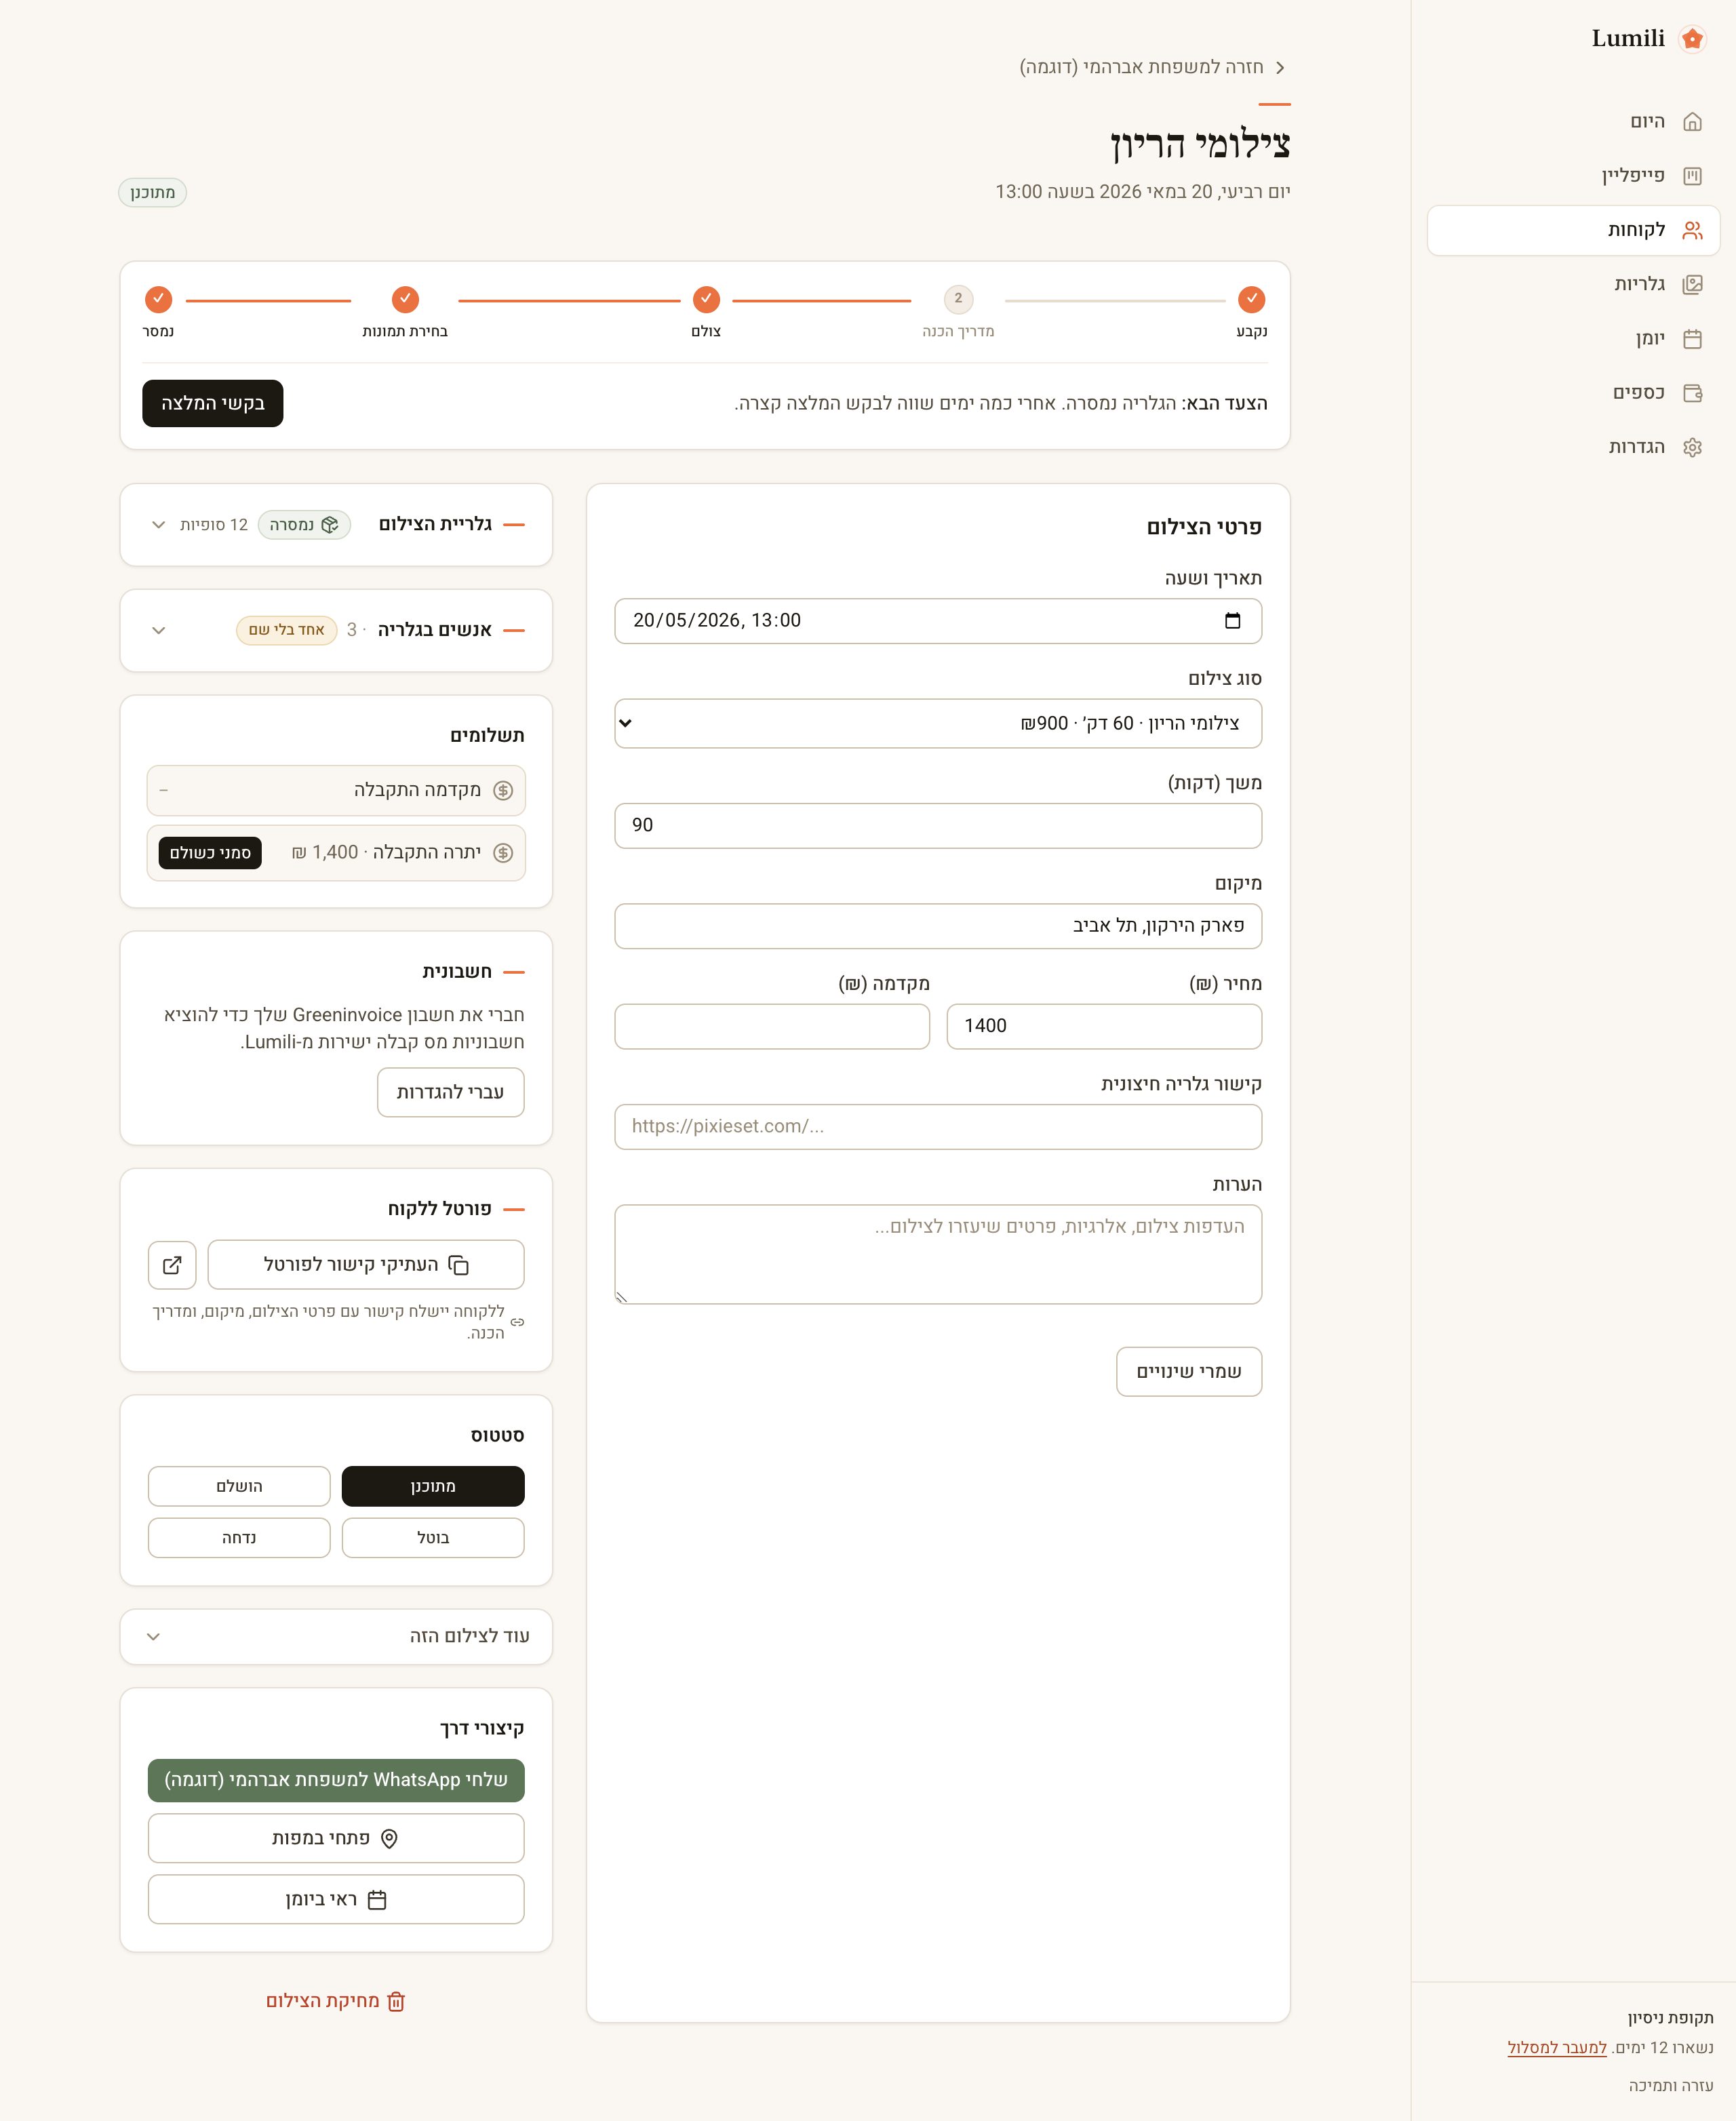Image resolution: width=1736 pixels, height=2121 pixels.
Task: Open the calendar picker in date field
Action: pos(1232,621)
